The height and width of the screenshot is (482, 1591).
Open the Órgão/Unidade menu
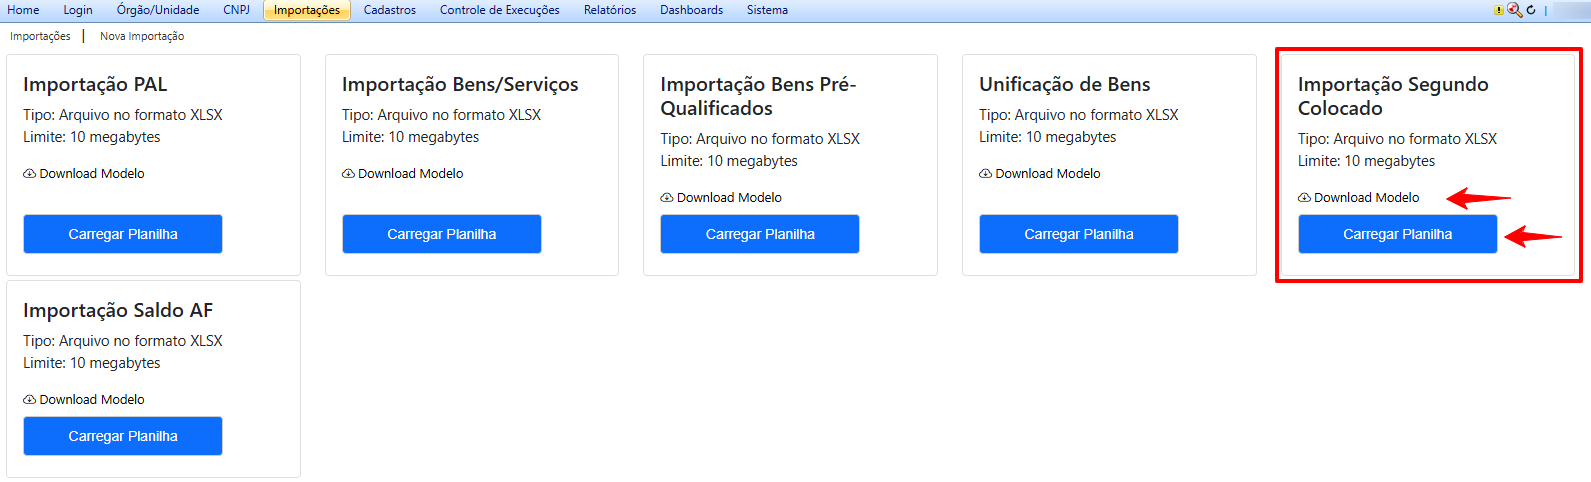(158, 10)
